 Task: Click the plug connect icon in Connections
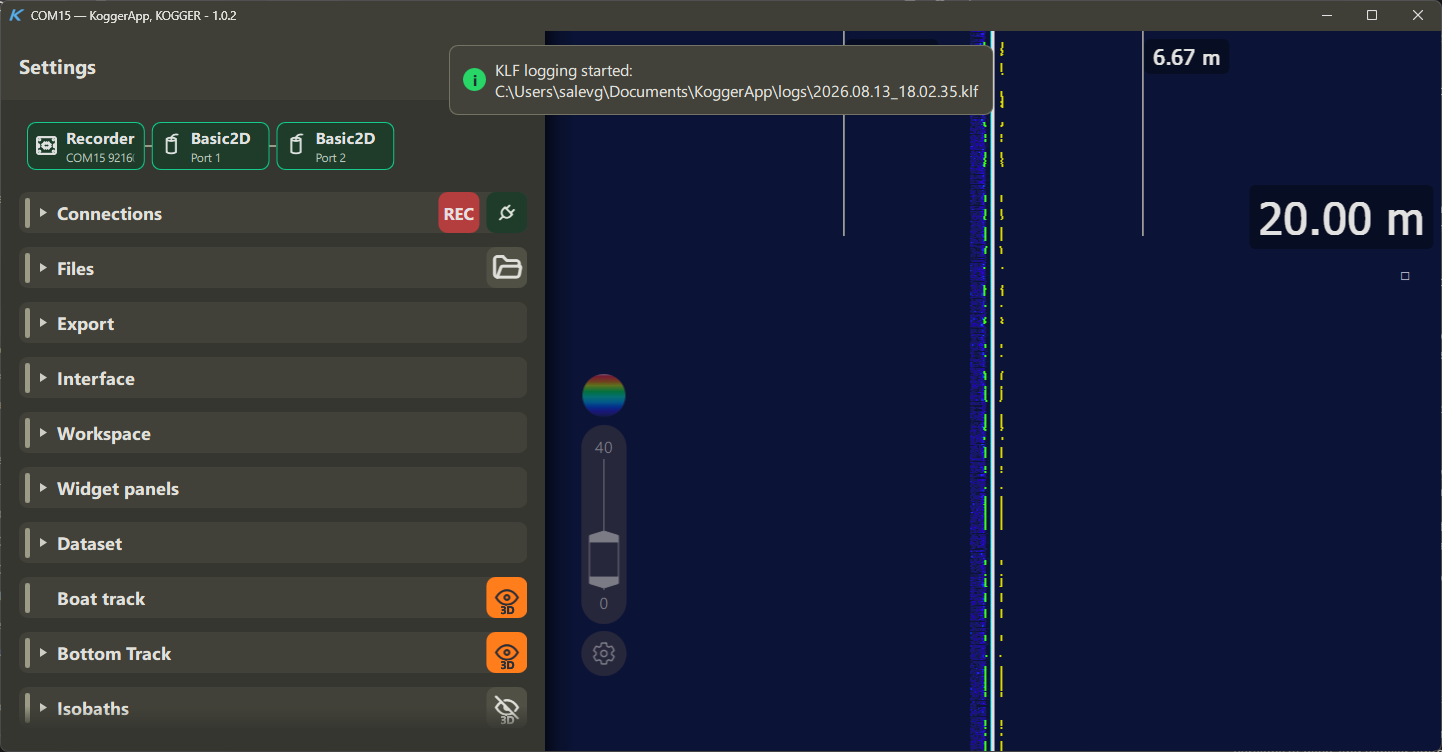[507, 214]
